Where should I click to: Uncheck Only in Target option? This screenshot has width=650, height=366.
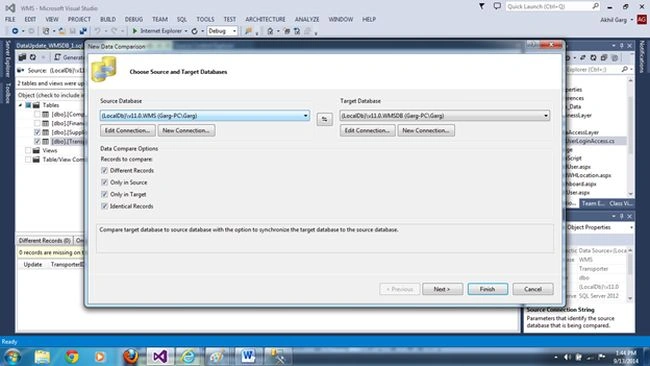104,194
